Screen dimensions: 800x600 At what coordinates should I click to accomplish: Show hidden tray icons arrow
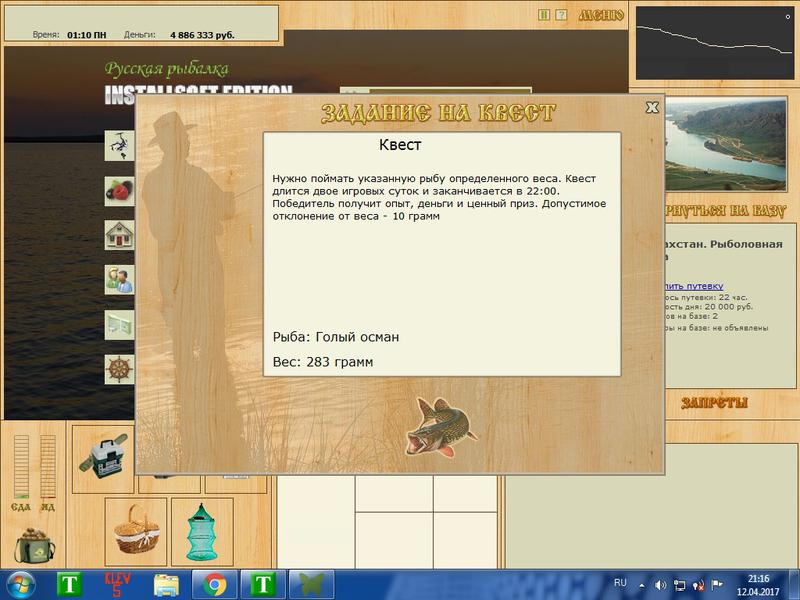642,585
